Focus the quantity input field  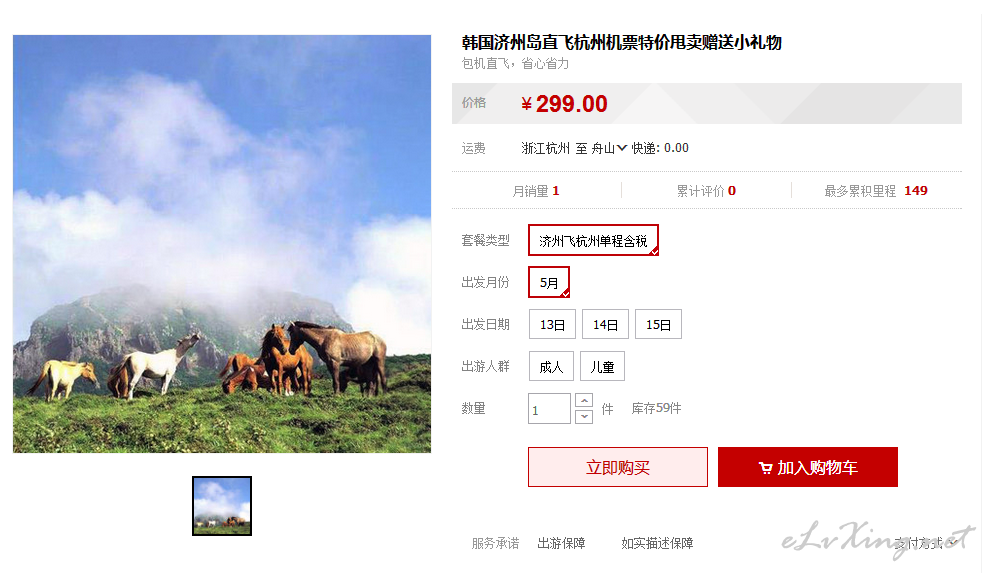pyautogui.click(x=550, y=409)
